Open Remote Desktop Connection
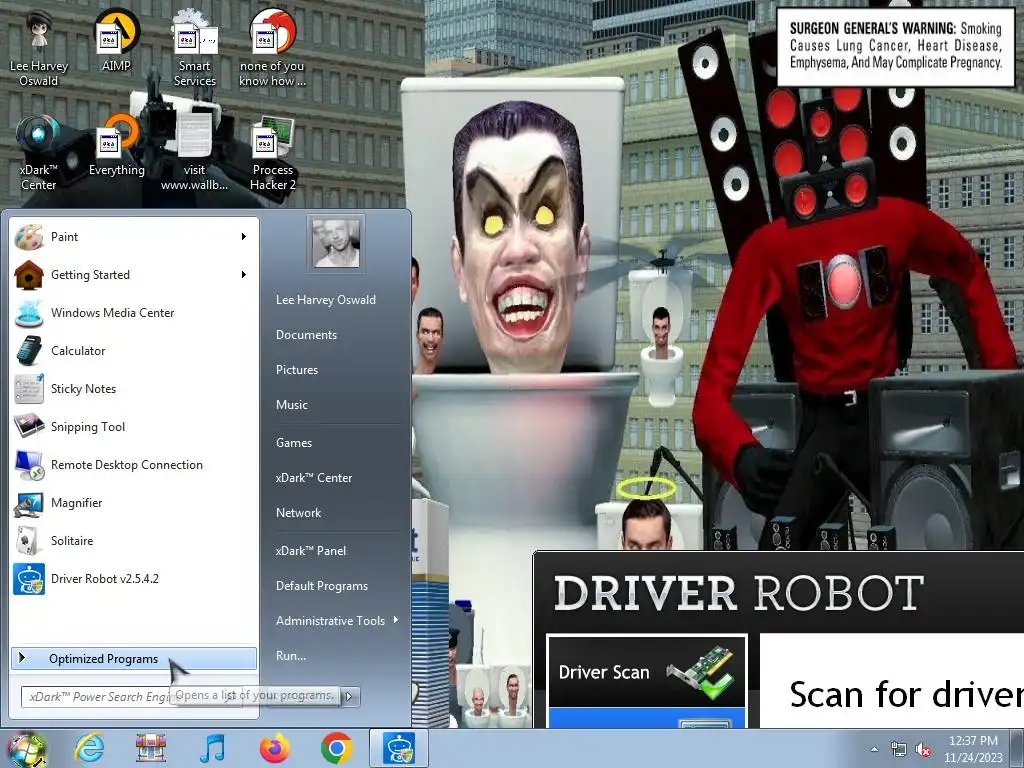The image size is (1024, 768). 133,464
